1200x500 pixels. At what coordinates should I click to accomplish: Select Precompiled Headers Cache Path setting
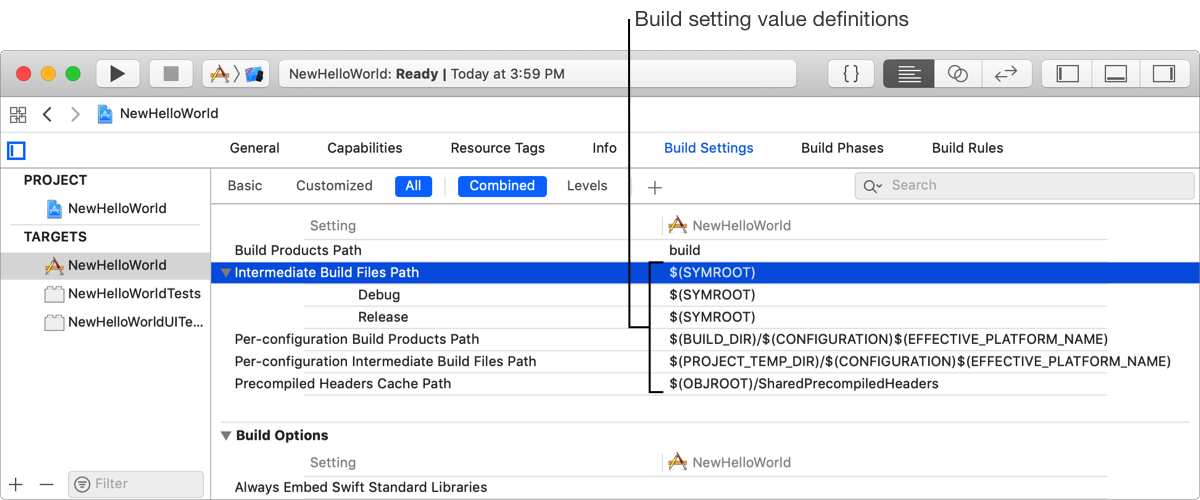343,384
